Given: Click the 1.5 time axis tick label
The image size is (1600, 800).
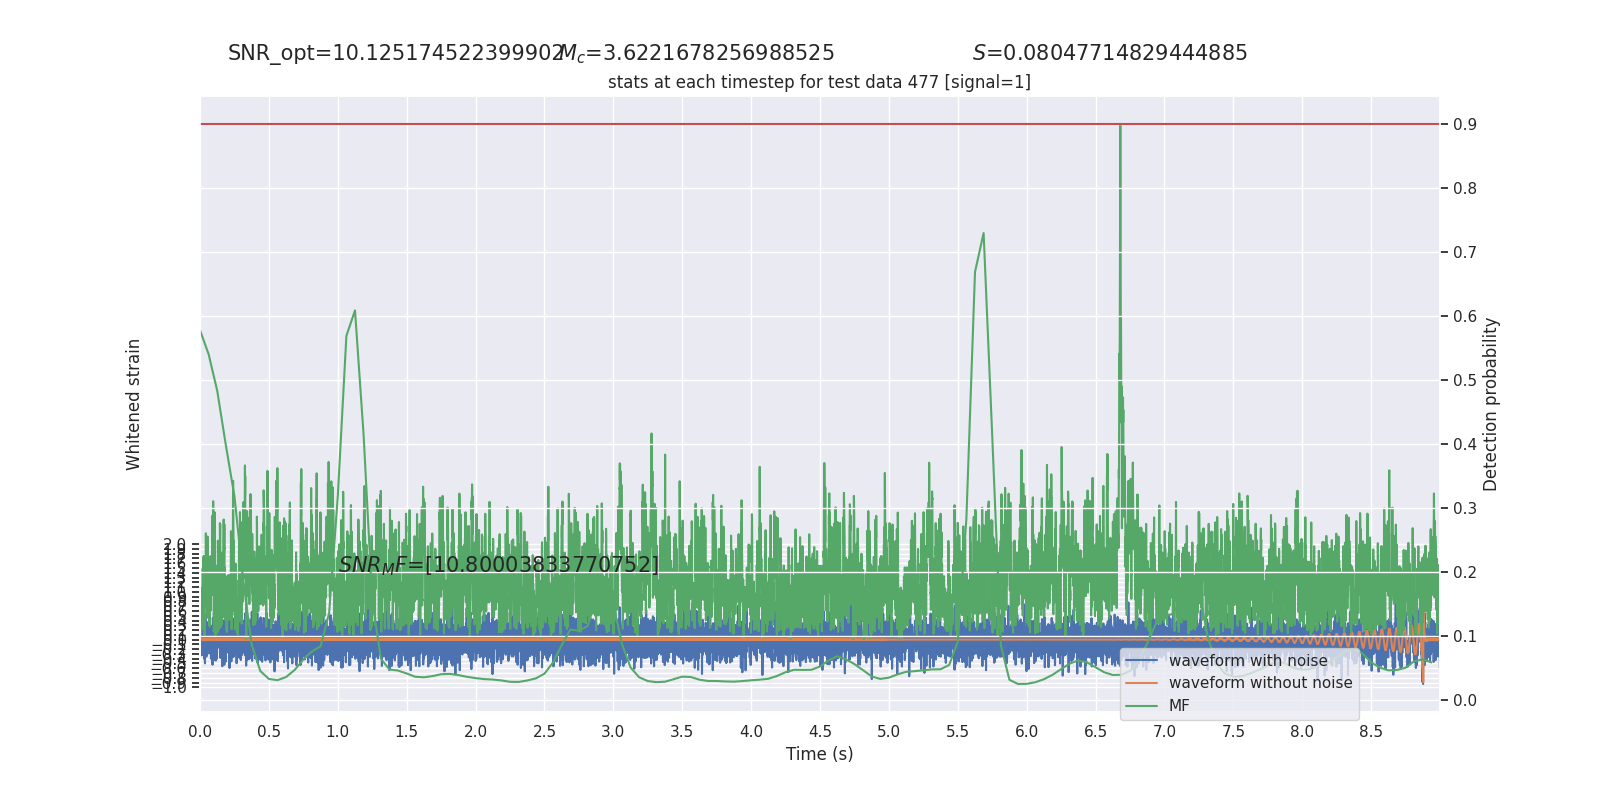Looking at the screenshot, I should 407,732.
